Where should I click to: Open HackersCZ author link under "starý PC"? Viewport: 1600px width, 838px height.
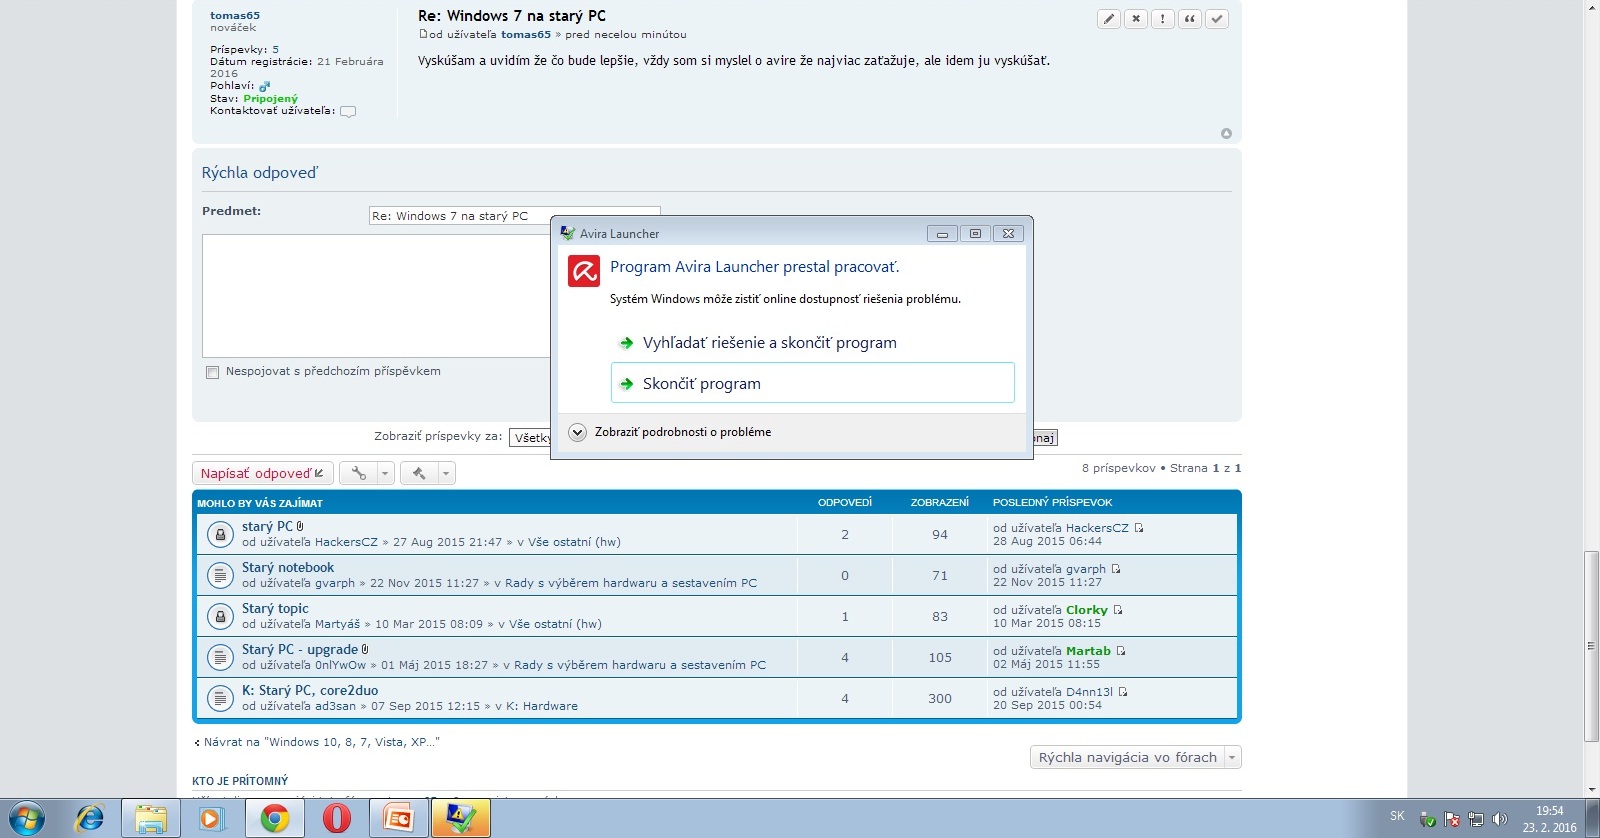click(346, 542)
